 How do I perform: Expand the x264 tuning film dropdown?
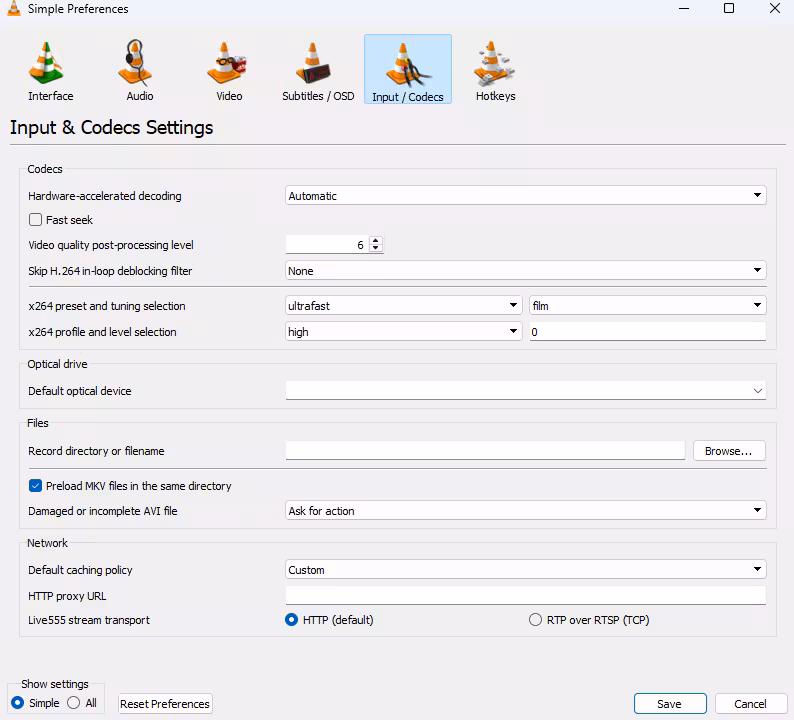point(648,305)
